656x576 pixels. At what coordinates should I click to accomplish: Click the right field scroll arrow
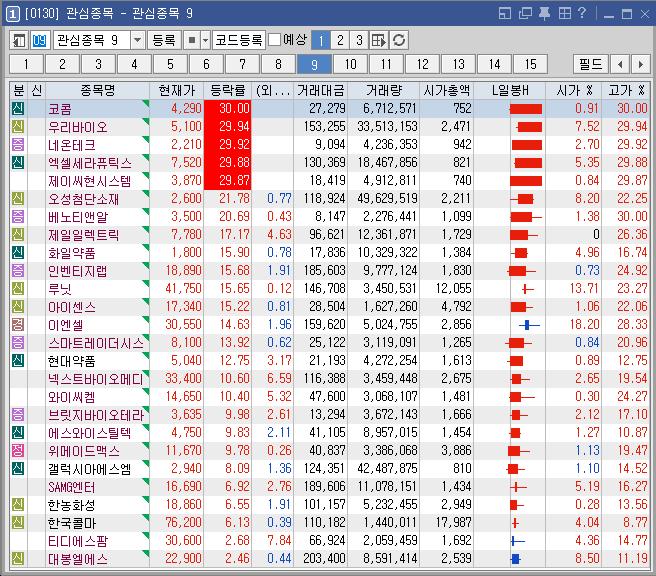(641, 64)
